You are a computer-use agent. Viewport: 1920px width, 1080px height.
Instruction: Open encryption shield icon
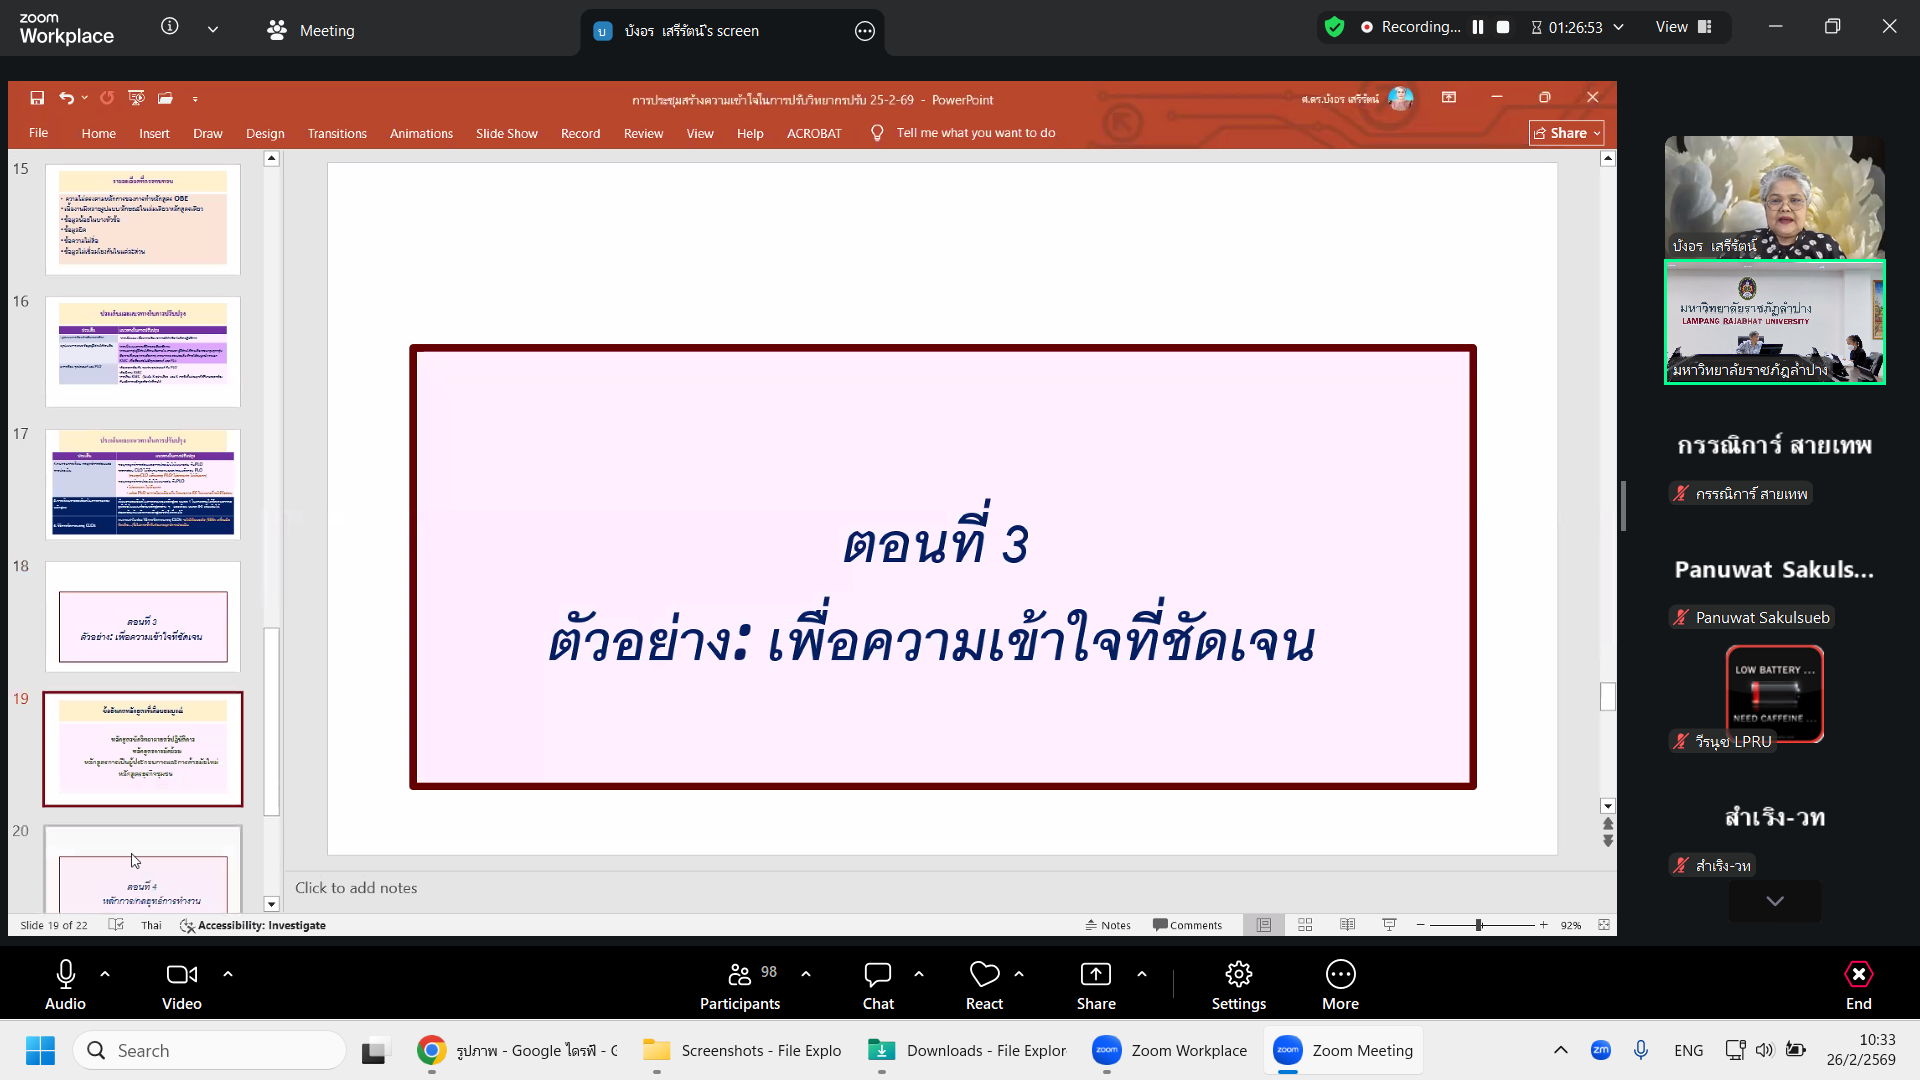pos(1334,27)
